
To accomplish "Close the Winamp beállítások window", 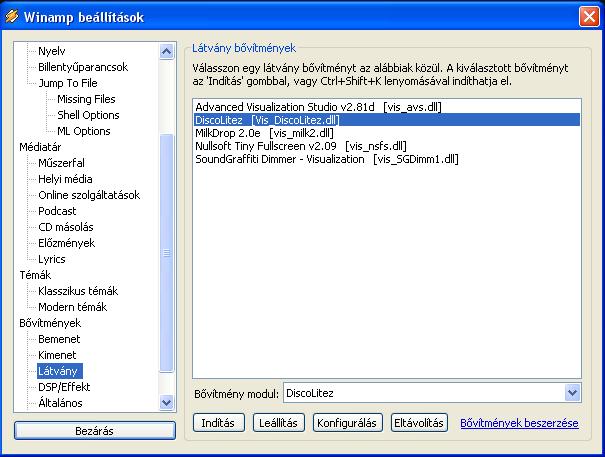I will pyautogui.click(x=589, y=17).
